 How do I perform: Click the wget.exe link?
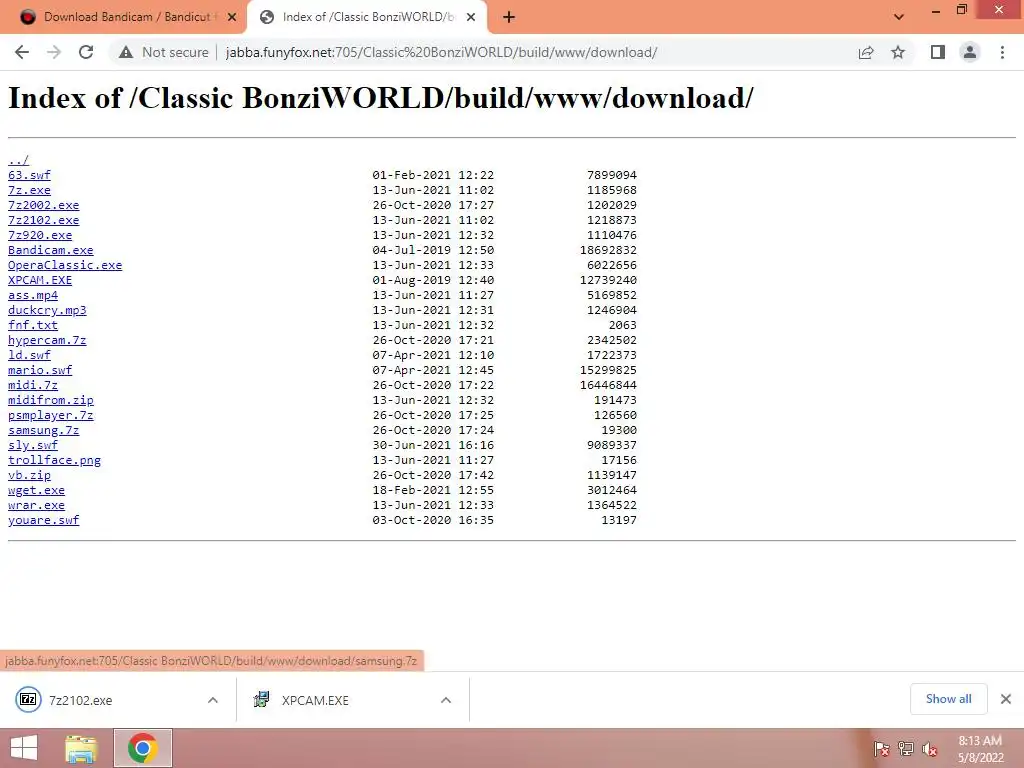[37, 490]
